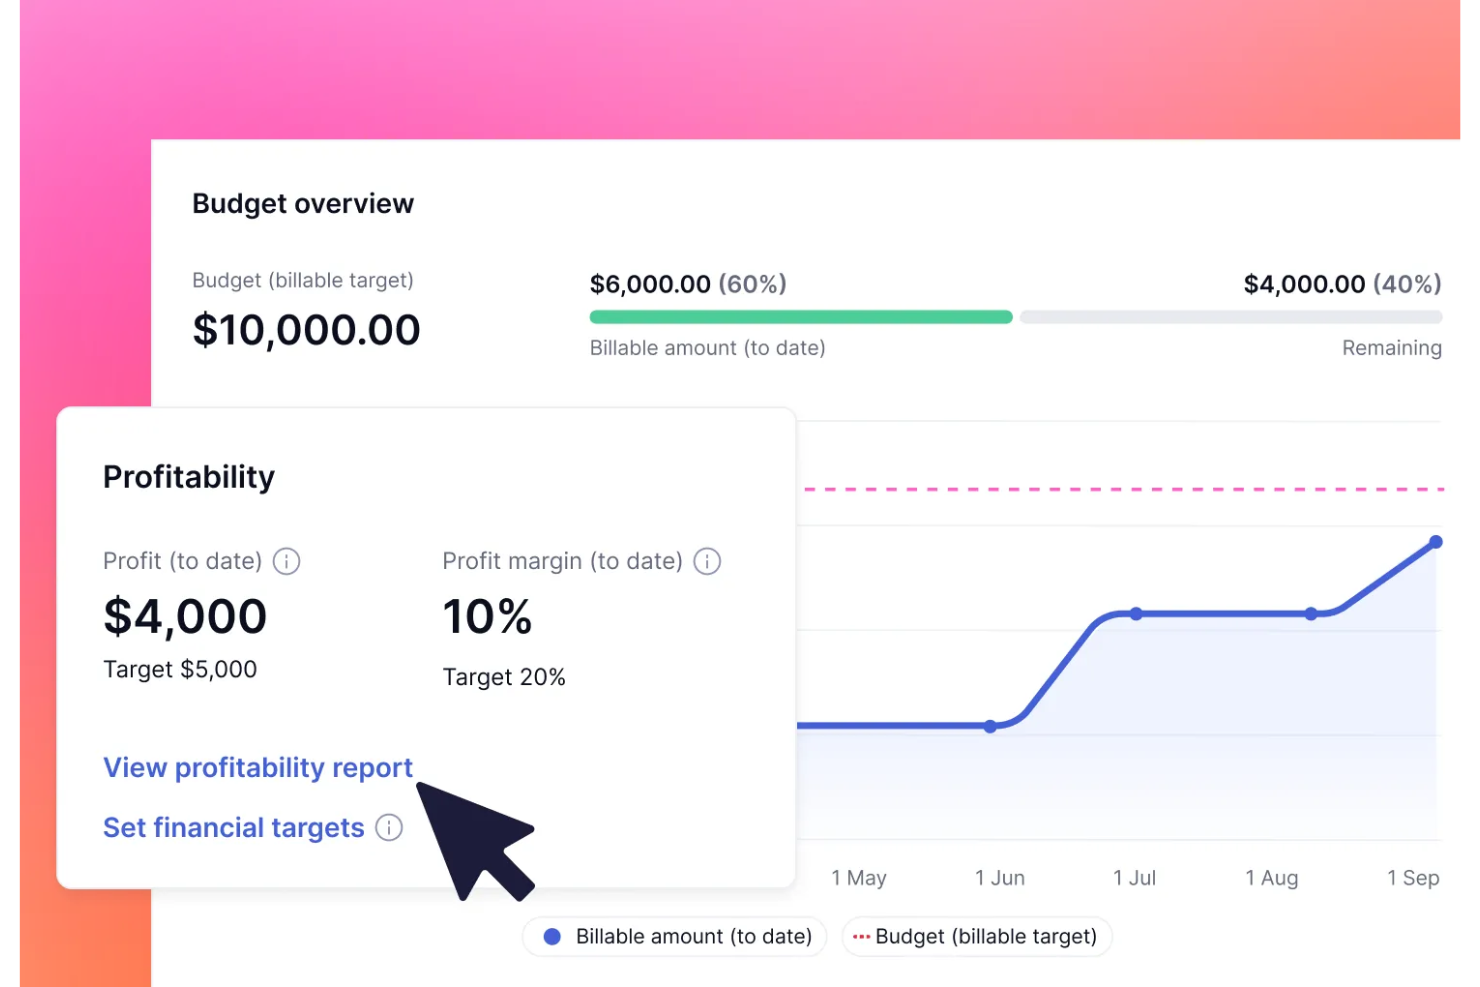Select last data point at chart's right edge

point(1436,542)
